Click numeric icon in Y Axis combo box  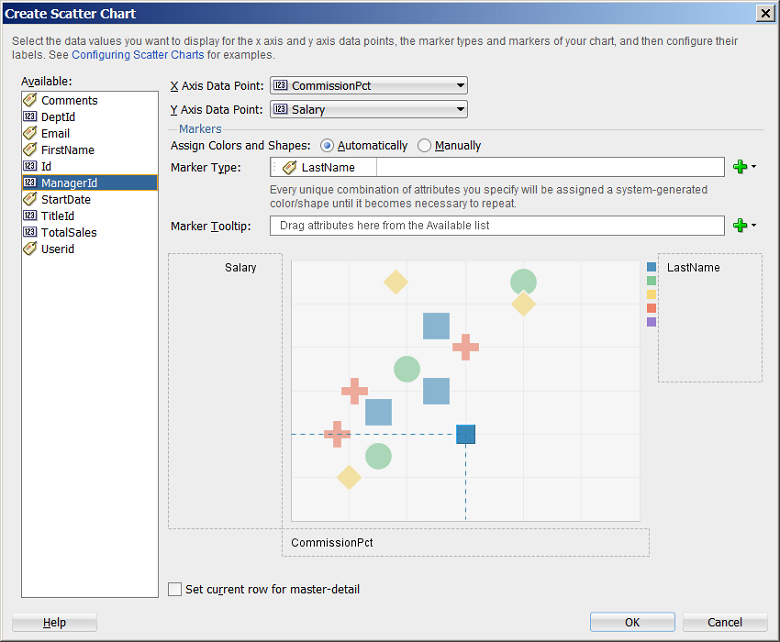(x=281, y=109)
